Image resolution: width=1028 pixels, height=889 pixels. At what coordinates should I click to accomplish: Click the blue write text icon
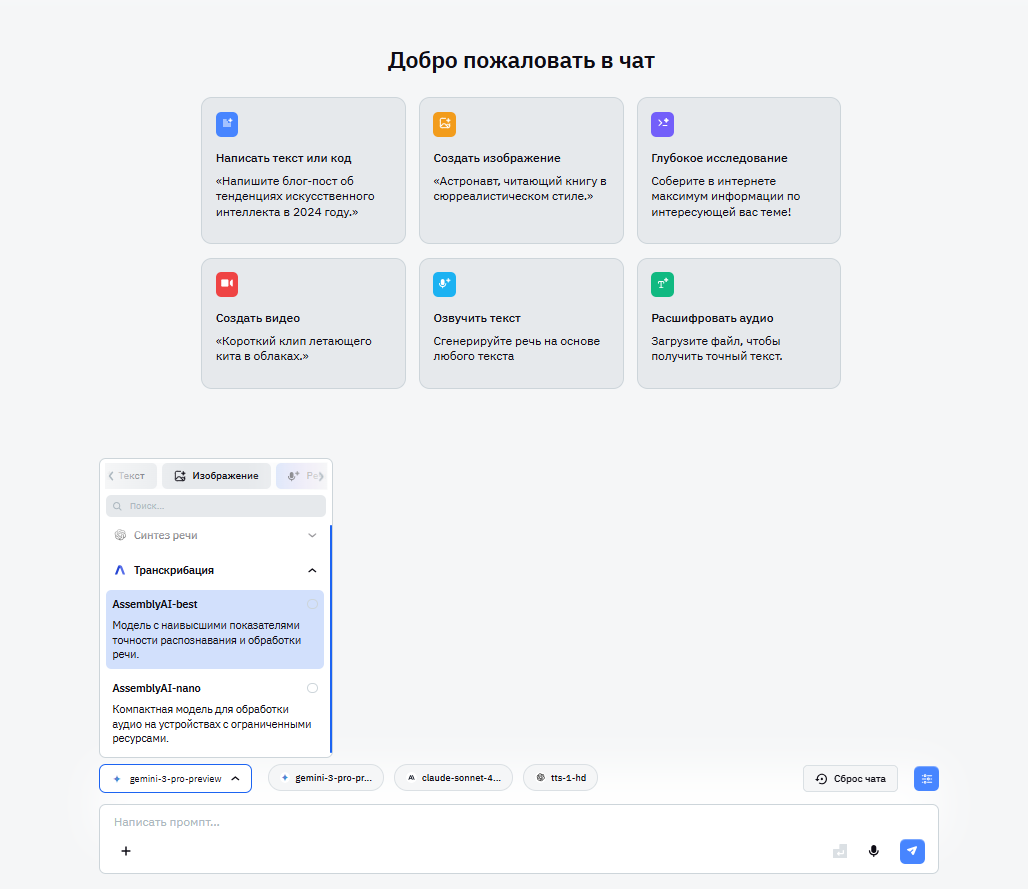(x=227, y=124)
